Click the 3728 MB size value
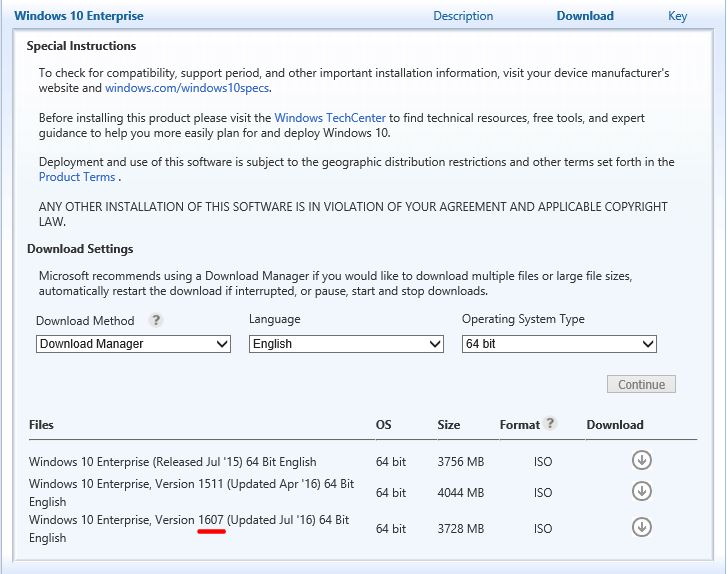 point(461,529)
